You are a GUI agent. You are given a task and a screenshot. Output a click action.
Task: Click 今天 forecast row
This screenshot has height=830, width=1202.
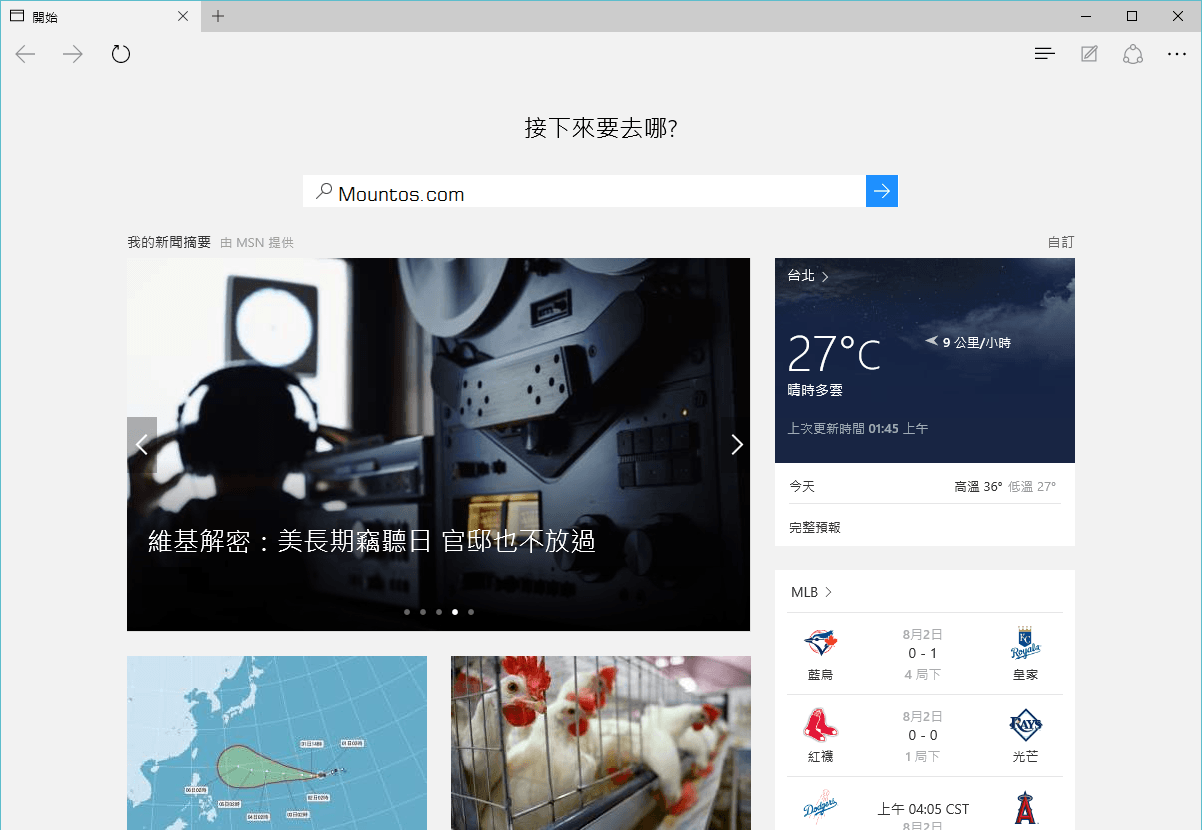pos(925,486)
